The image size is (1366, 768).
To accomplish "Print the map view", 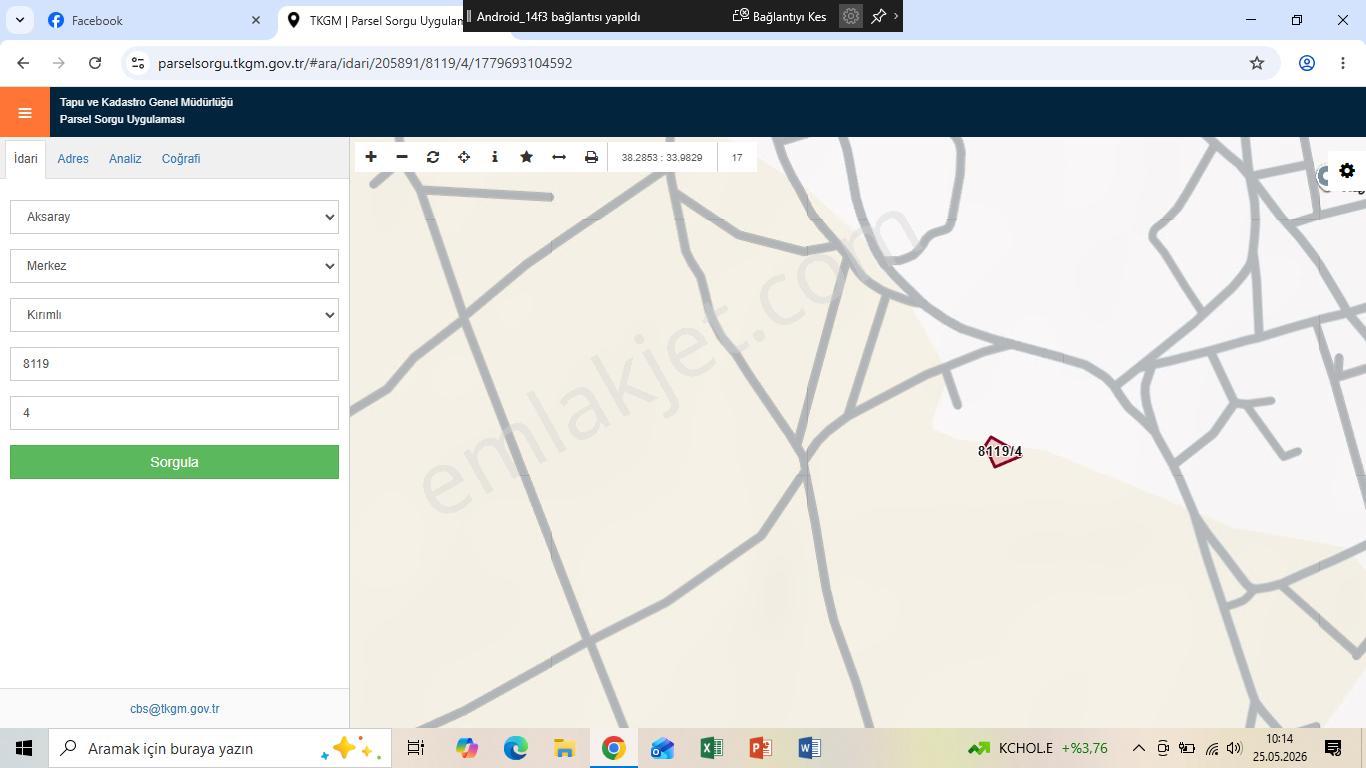I will click(x=591, y=157).
